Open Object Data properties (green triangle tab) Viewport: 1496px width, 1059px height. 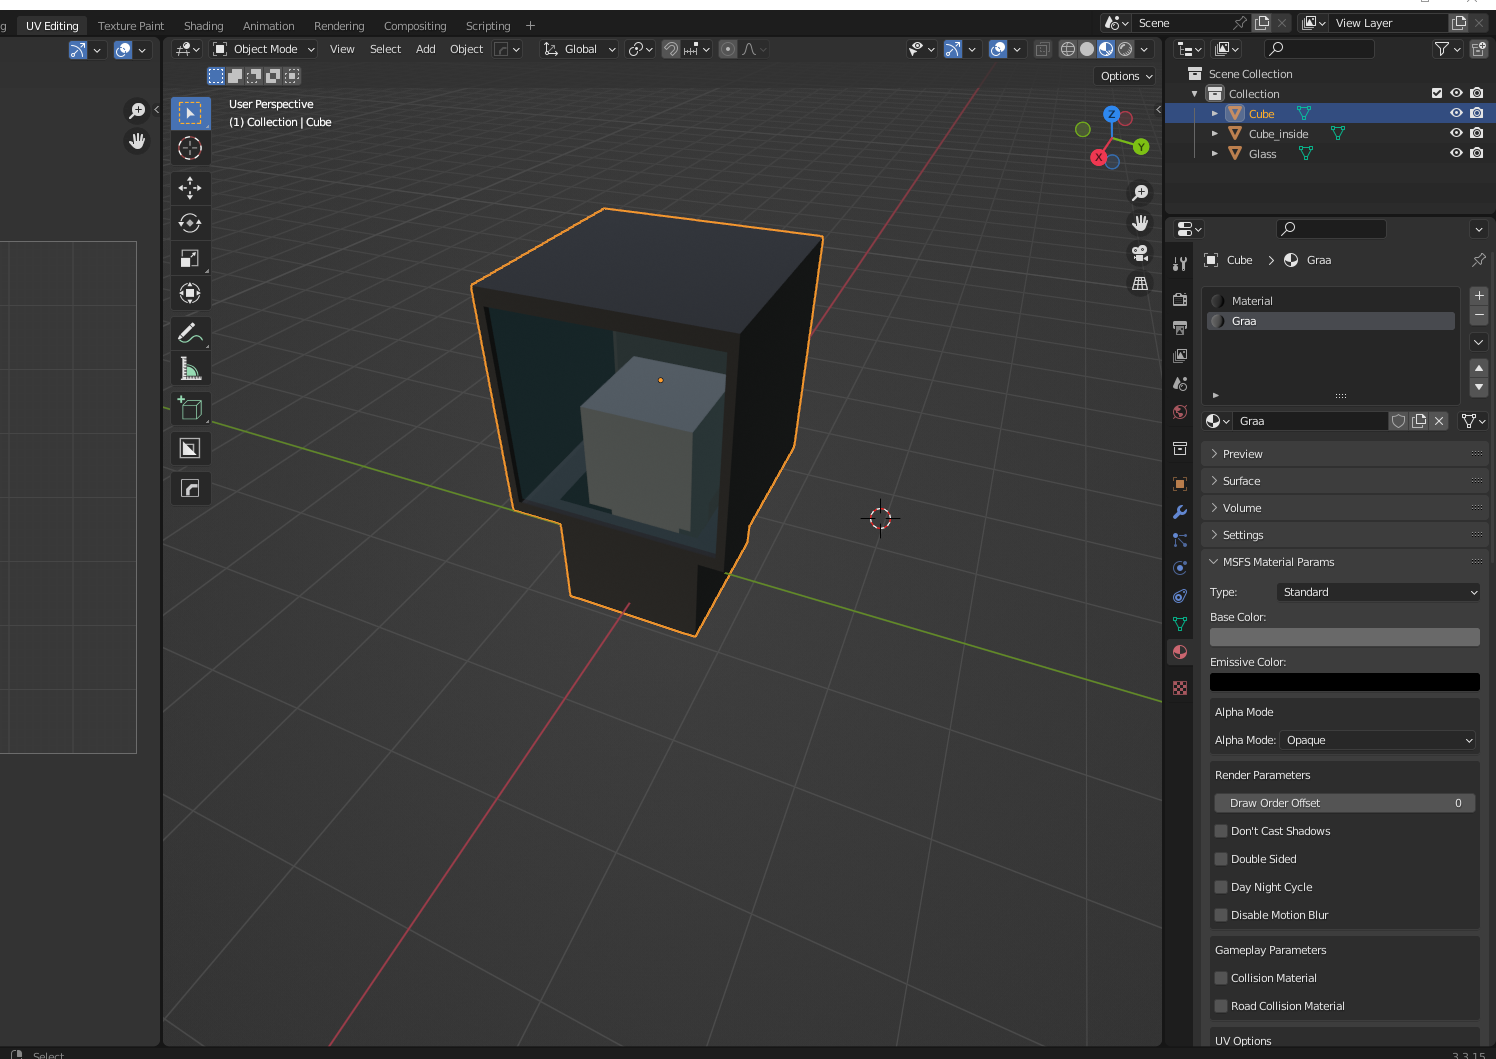coord(1180,624)
